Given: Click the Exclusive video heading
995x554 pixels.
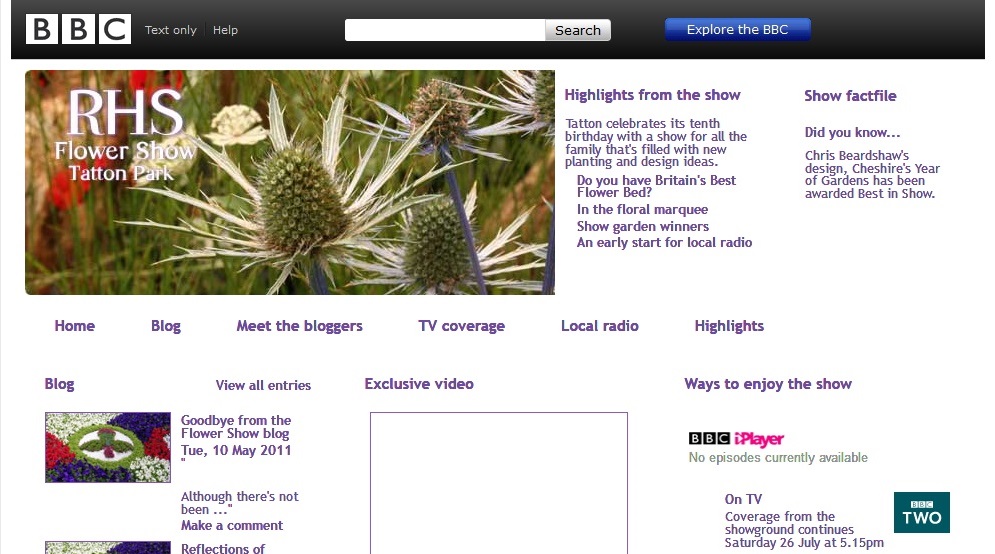Looking at the screenshot, I should point(419,384).
